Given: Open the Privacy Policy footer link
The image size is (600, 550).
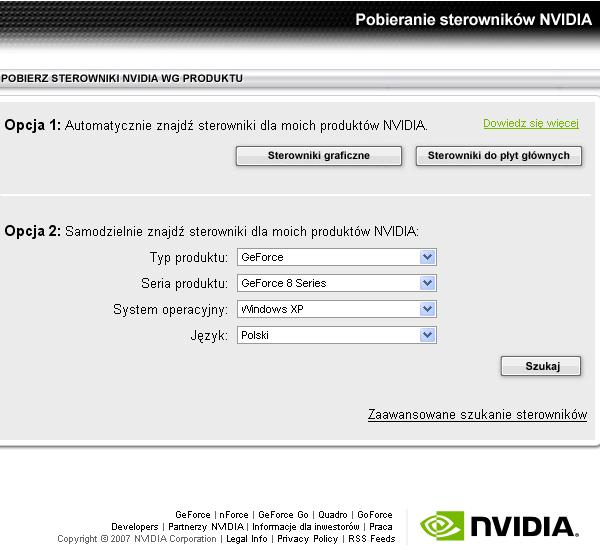Looking at the screenshot, I should (x=308, y=539).
